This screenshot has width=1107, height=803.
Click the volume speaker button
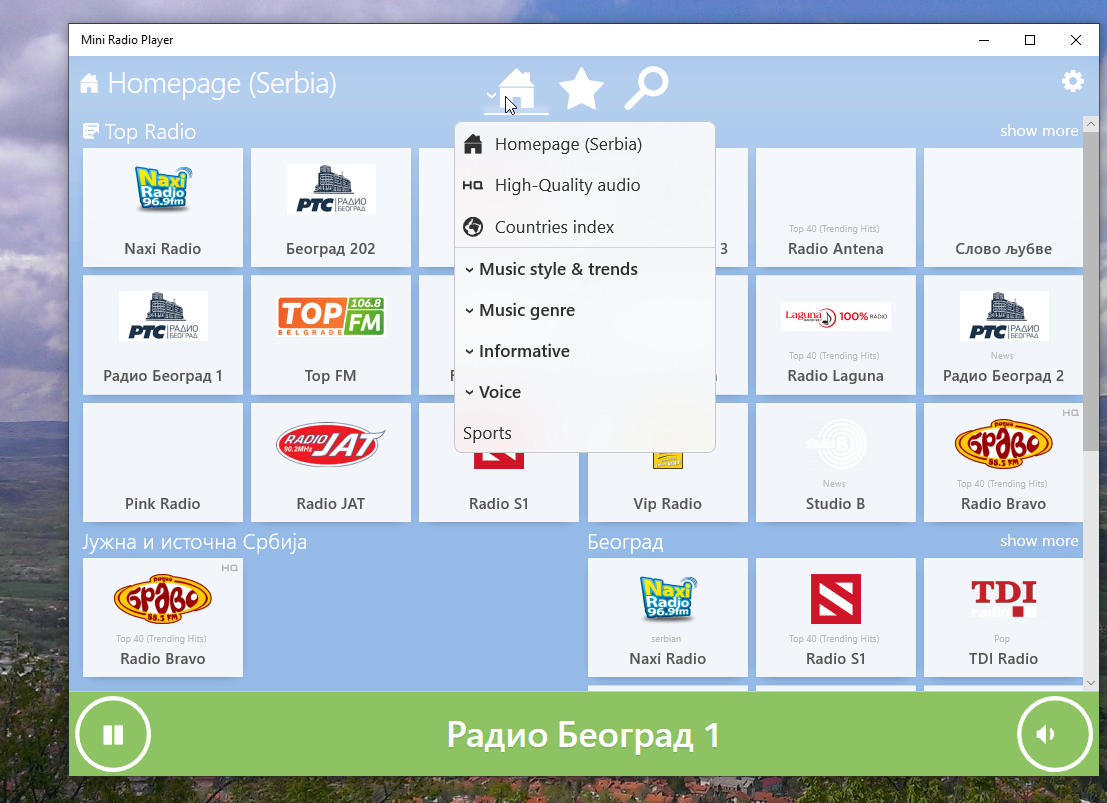(1054, 734)
